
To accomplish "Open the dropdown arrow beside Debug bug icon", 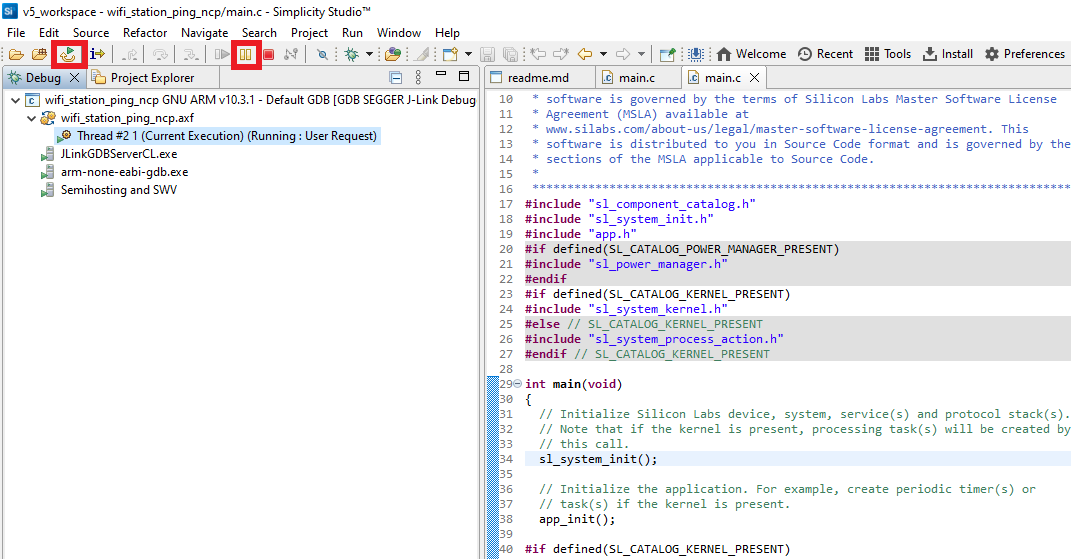I will (x=369, y=54).
